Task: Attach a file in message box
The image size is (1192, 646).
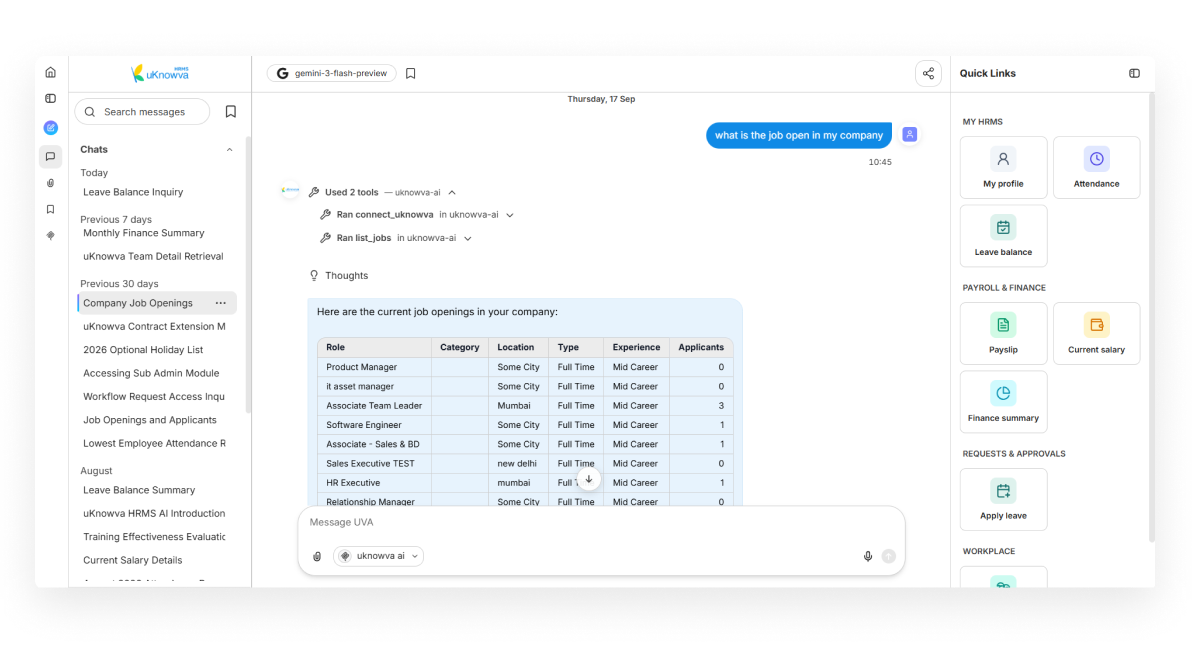Action: click(x=317, y=556)
